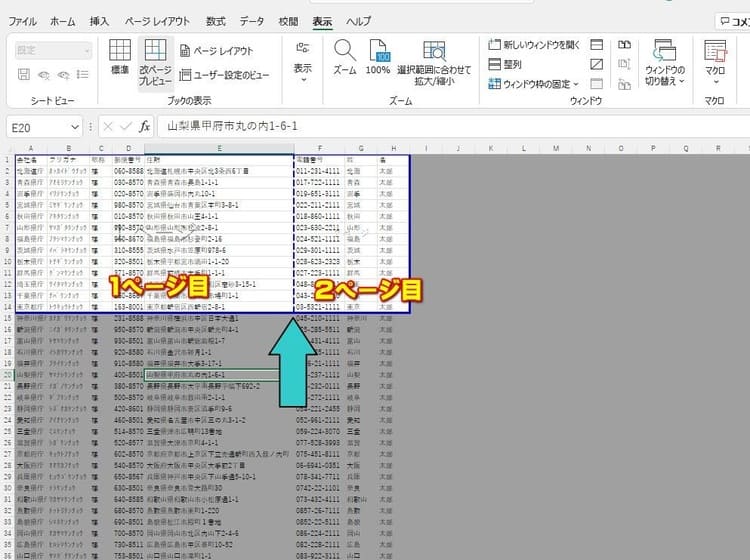This screenshot has height=560, width=750.
Task: Click the hide window icon
Action: click(x=596, y=64)
